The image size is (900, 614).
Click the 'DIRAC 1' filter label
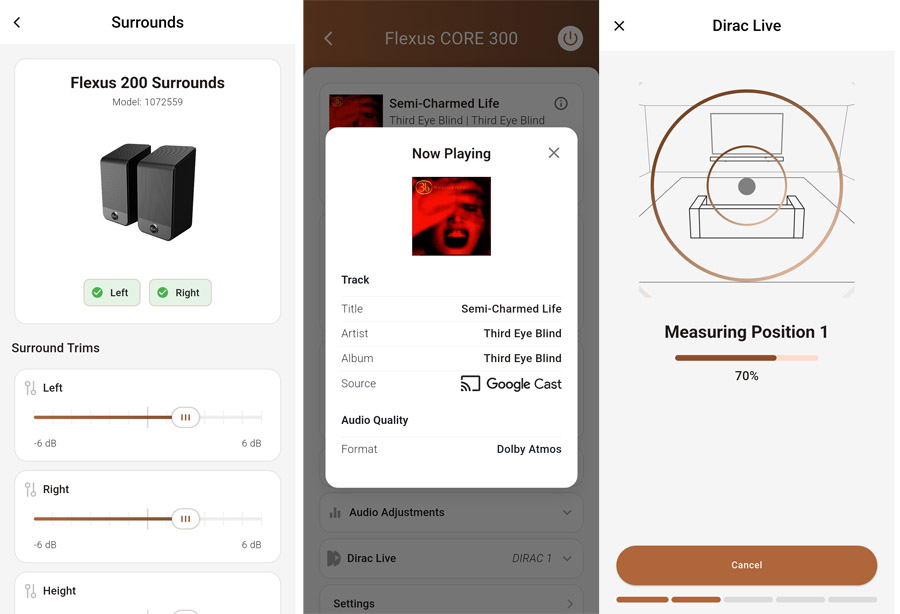[532, 558]
